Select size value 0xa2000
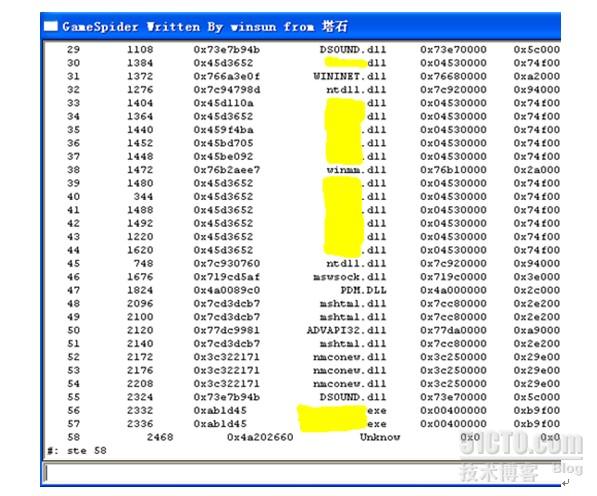Viewport: 597px width, 496px height. tap(536, 76)
